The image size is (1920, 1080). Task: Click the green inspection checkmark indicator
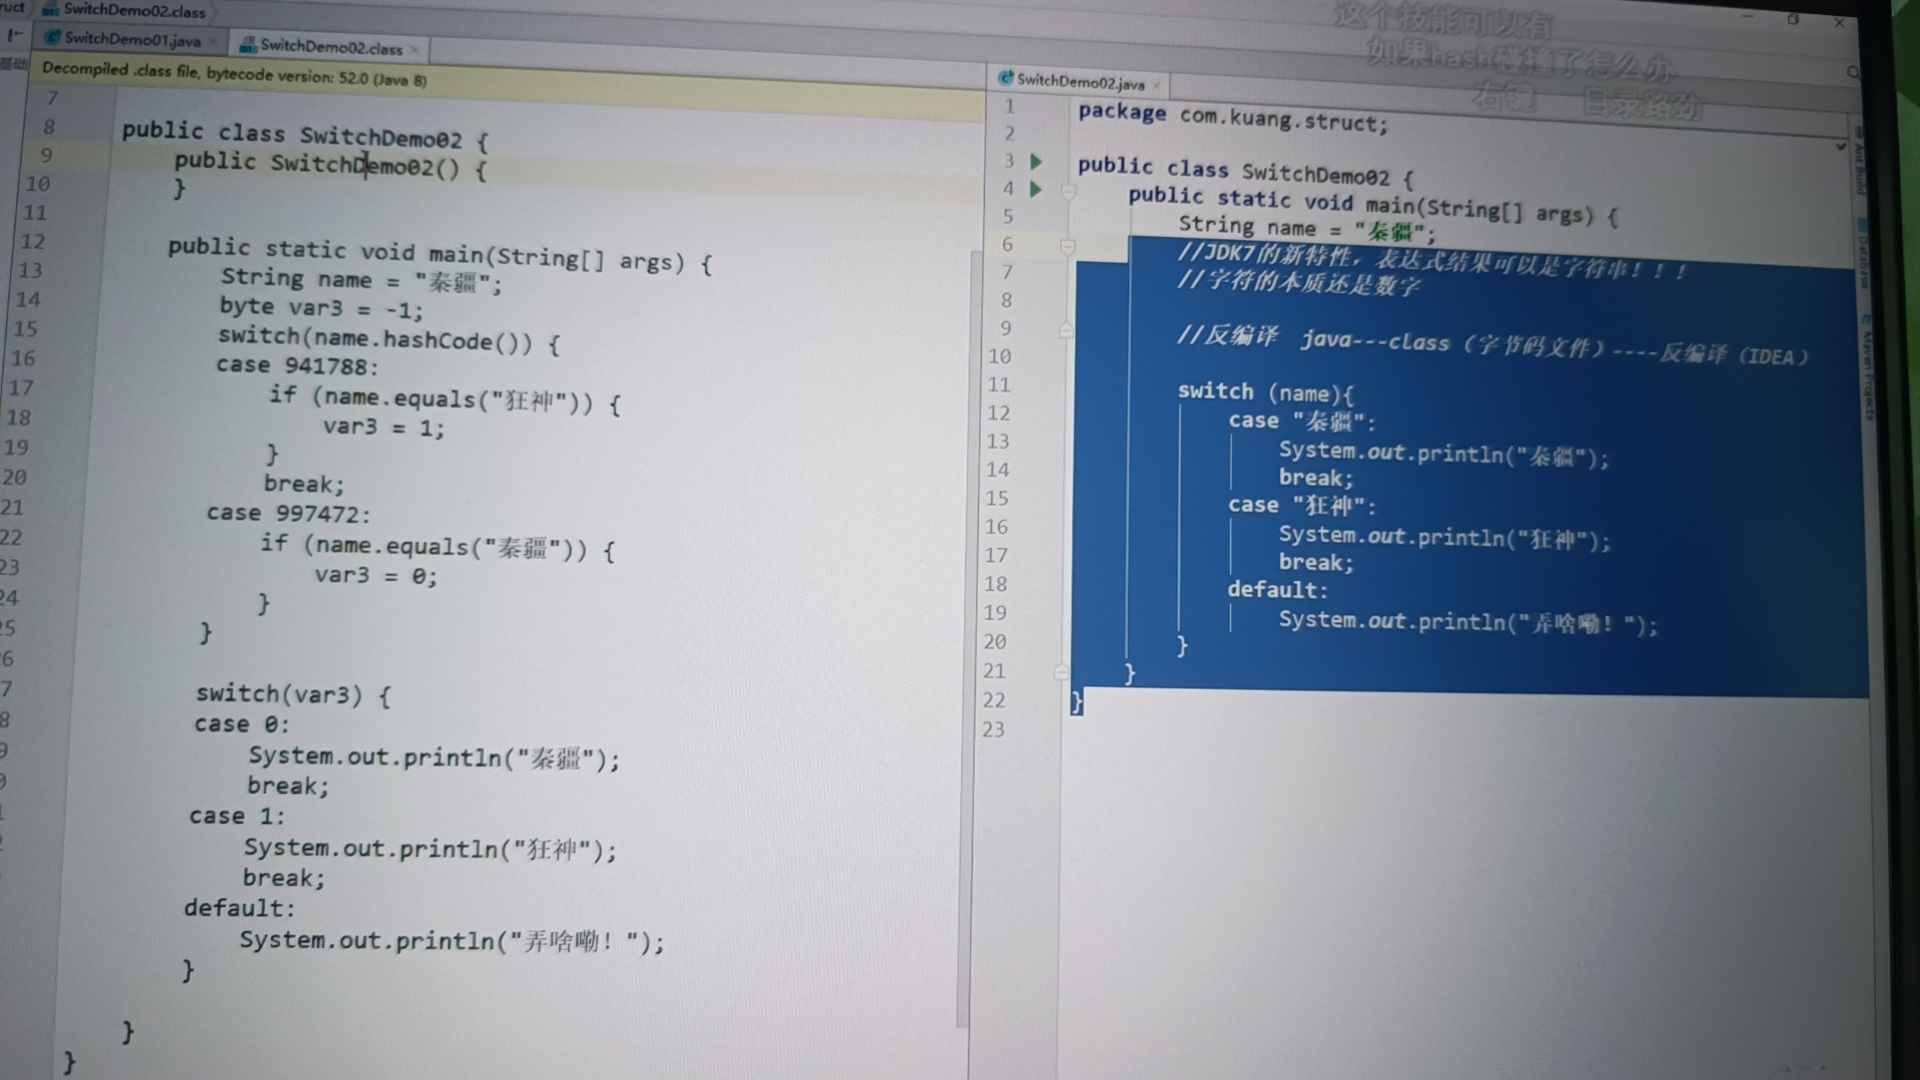pyautogui.click(x=1841, y=147)
